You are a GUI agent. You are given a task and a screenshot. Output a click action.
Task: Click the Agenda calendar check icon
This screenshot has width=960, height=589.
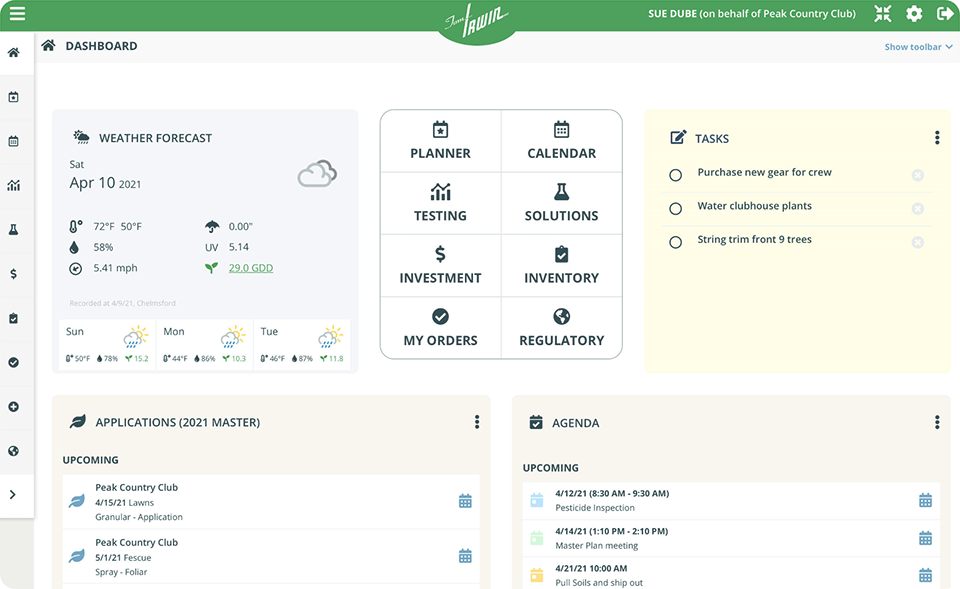536,422
